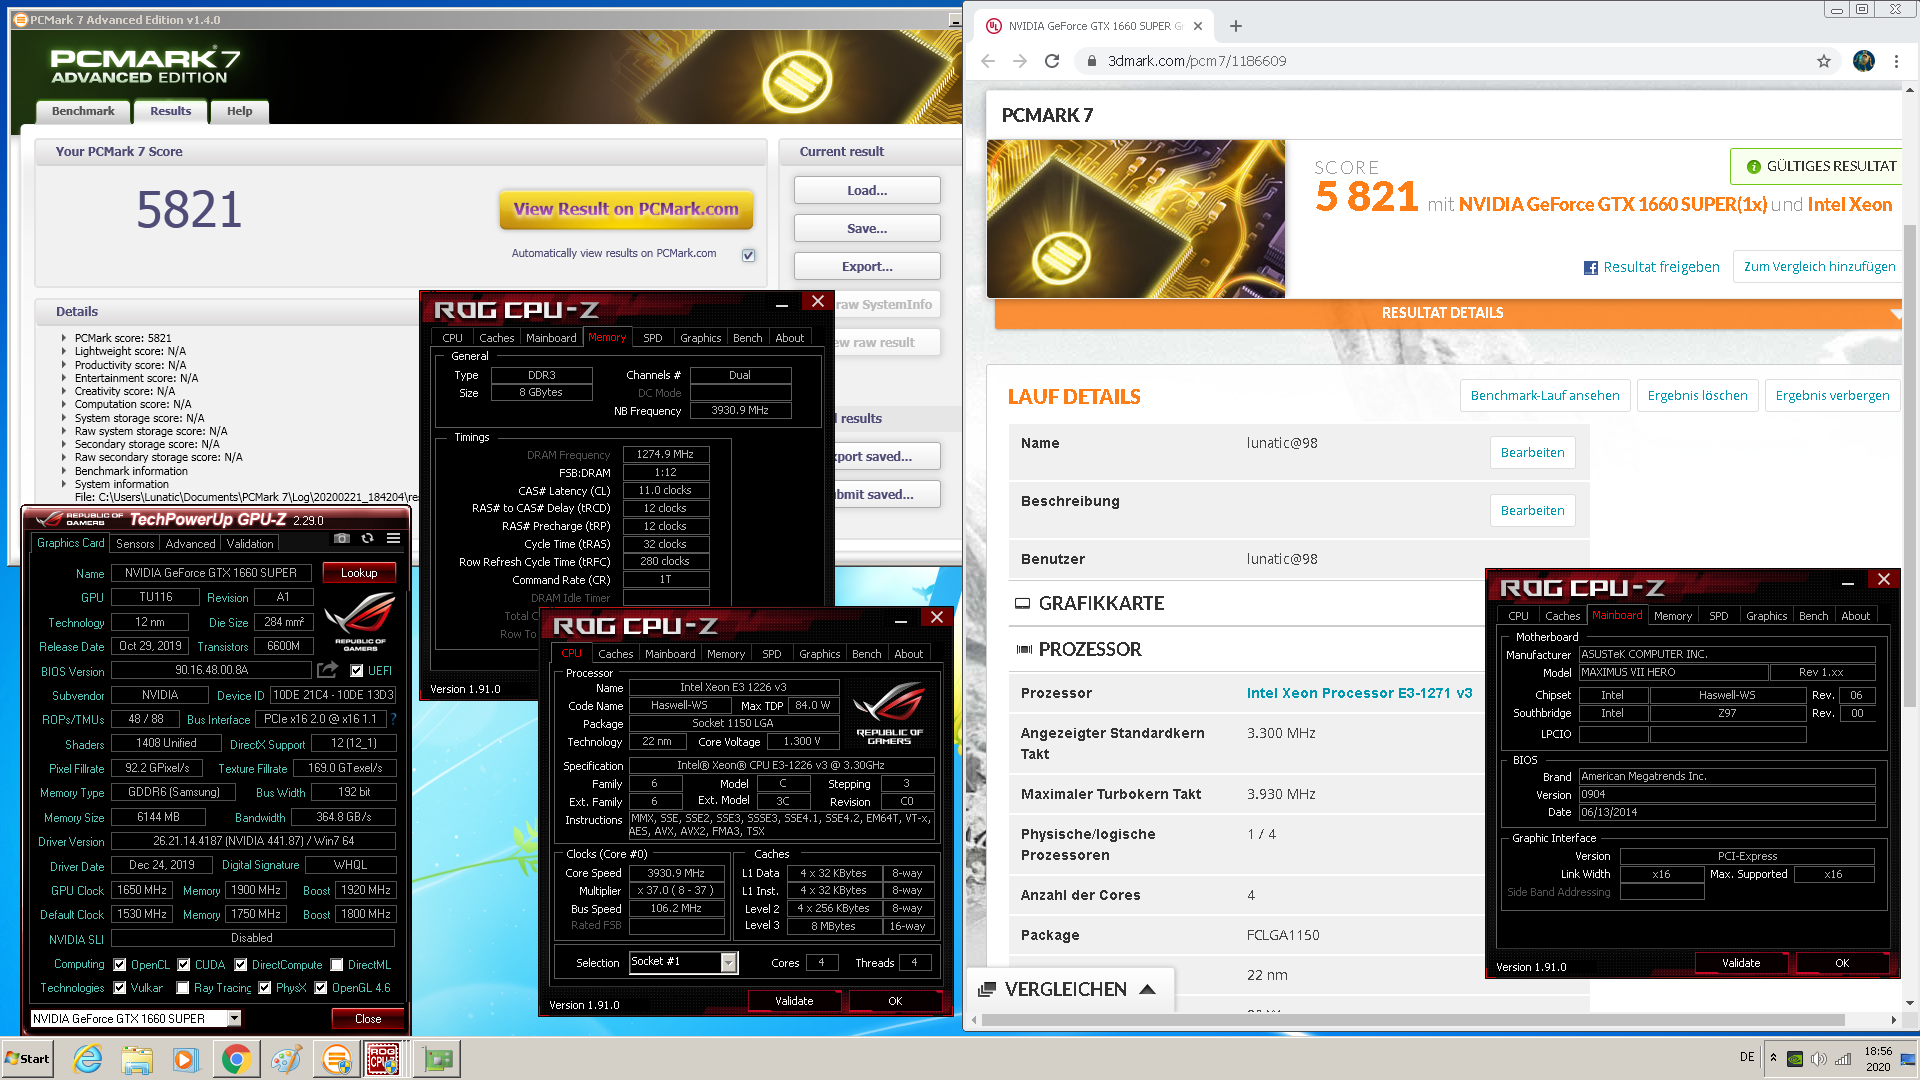Open the GPU selection dropdown in GPU-Z
1920x1080 pixels.
coord(234,1018)
